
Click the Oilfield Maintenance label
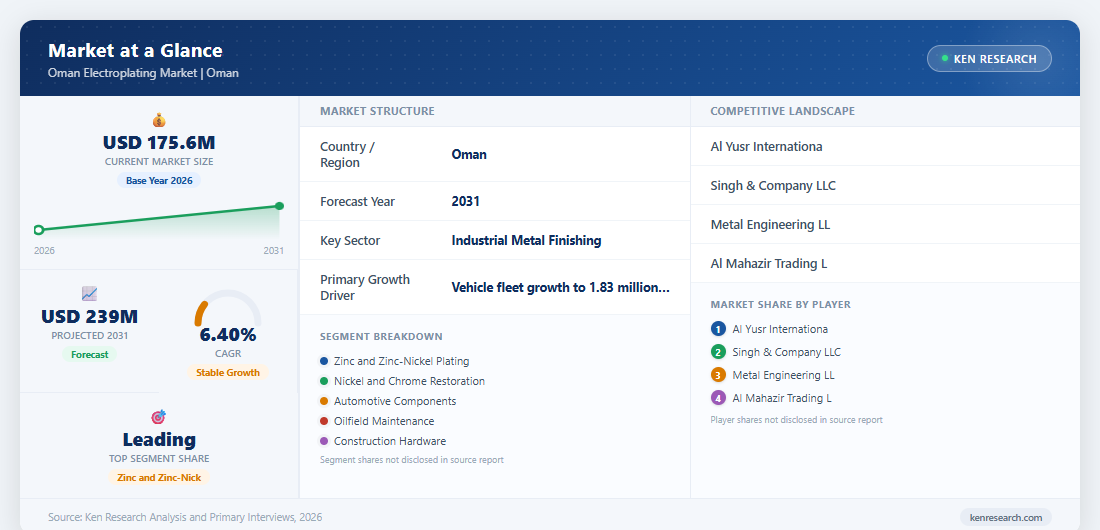point(384,421)
